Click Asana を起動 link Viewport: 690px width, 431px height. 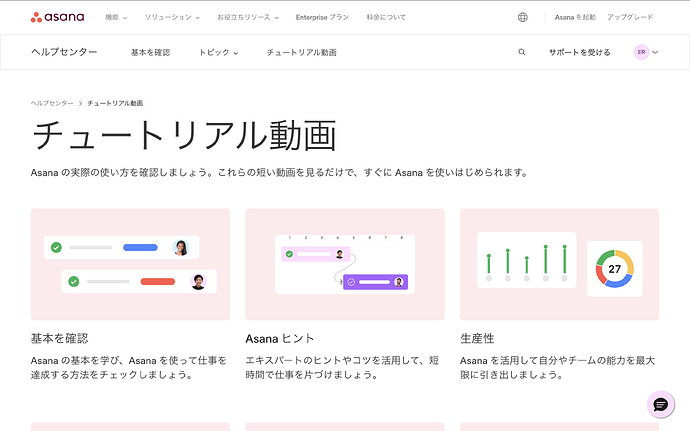tap(575, 17)
